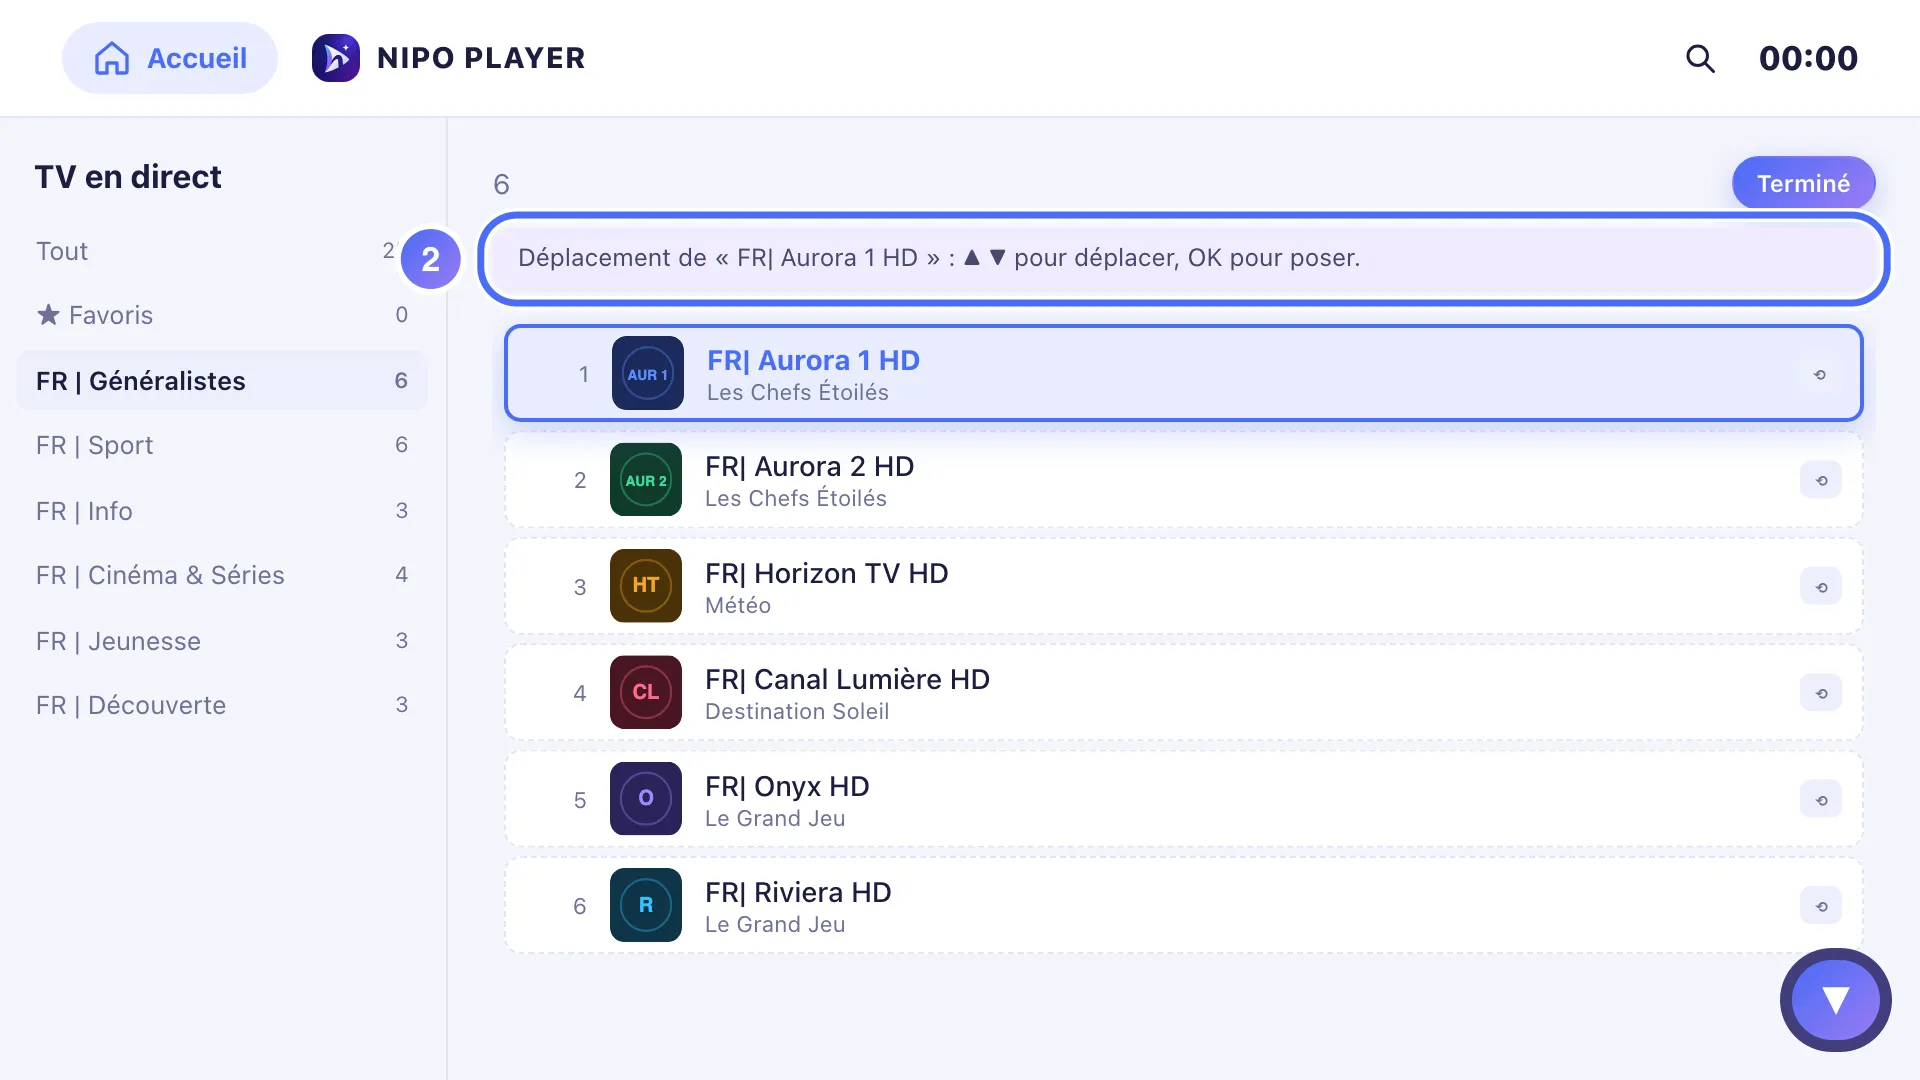
Task: Select the Tout category
Action: click(222, 251)
